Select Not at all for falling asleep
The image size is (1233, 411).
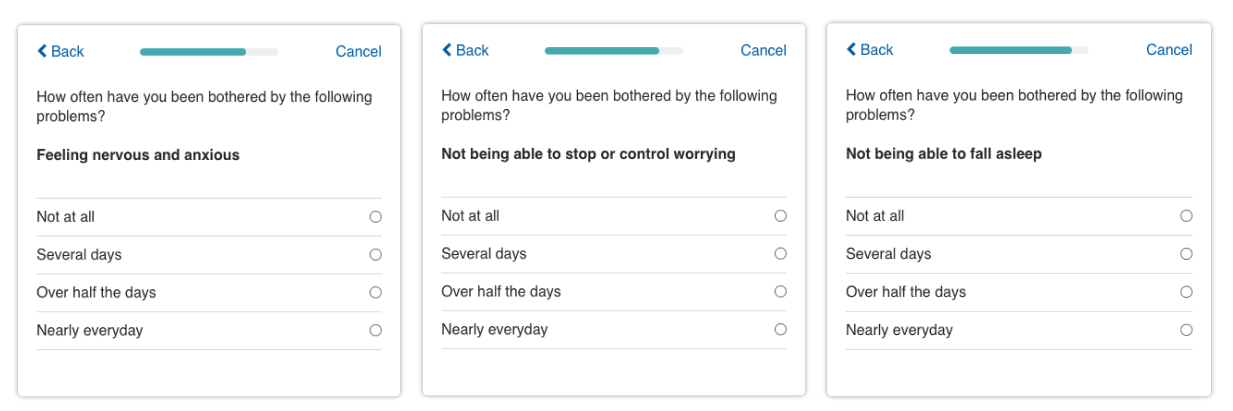1186,216
